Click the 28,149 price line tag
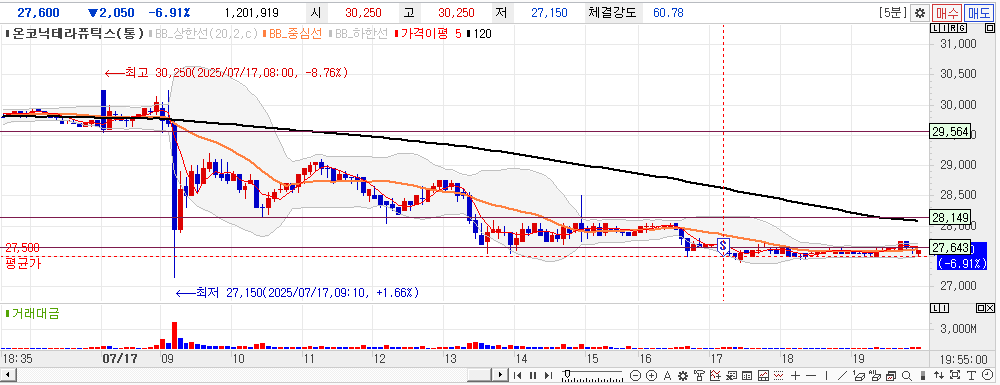 point(950,217)
